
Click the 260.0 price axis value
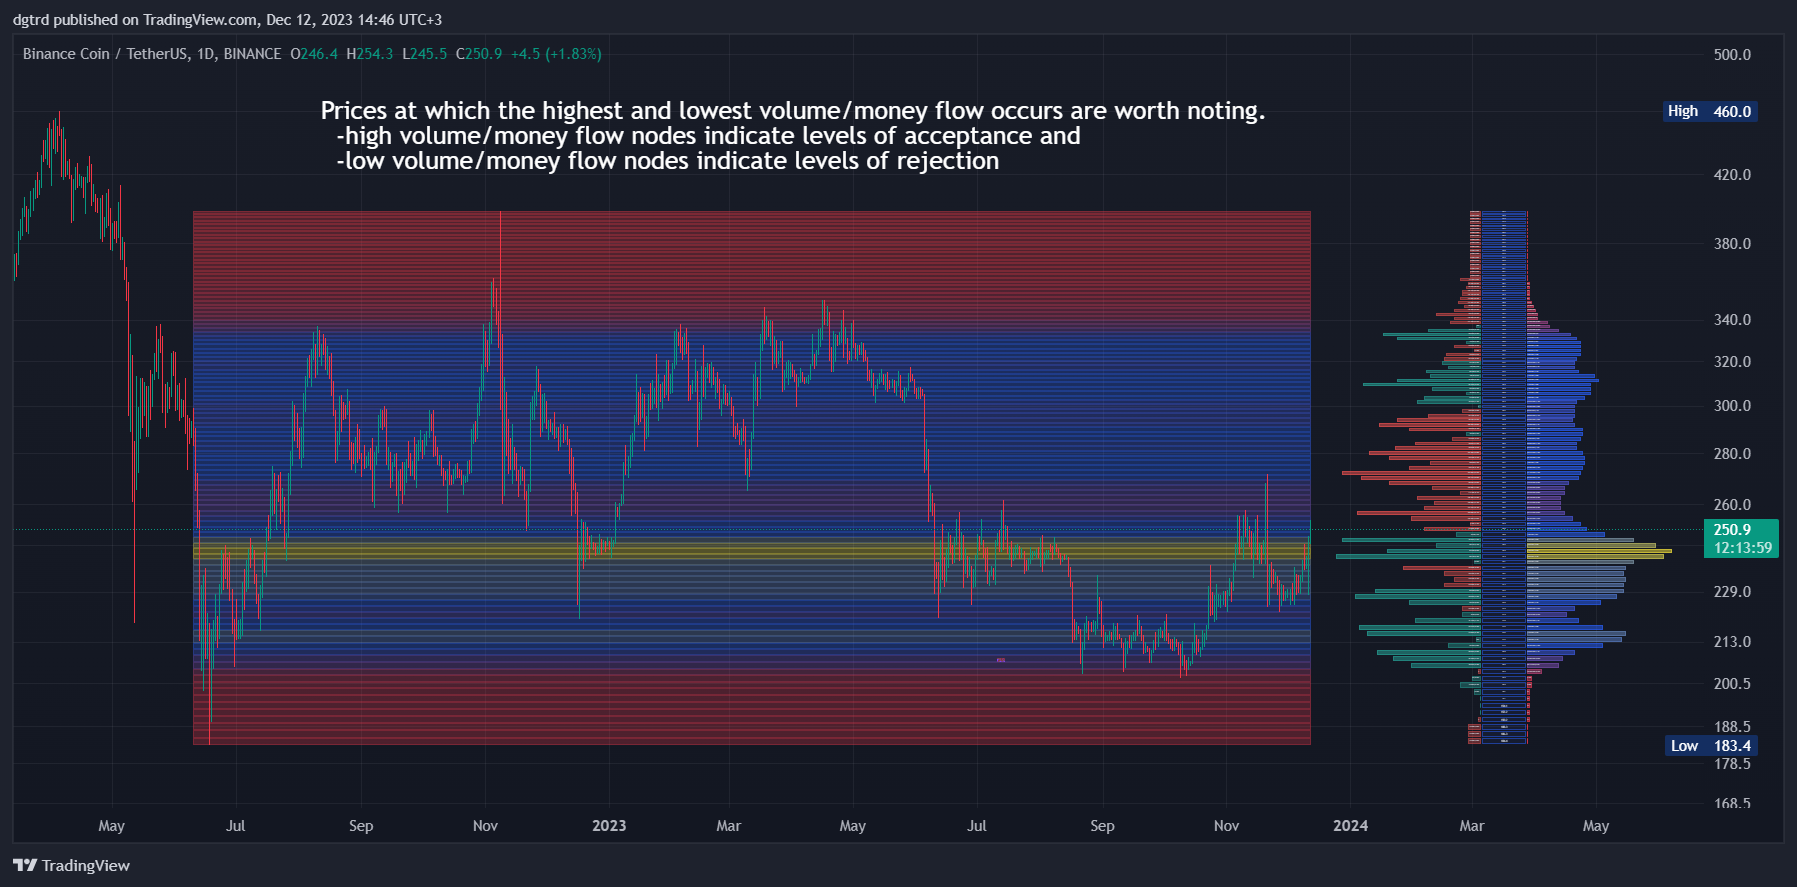(1732, 505)
